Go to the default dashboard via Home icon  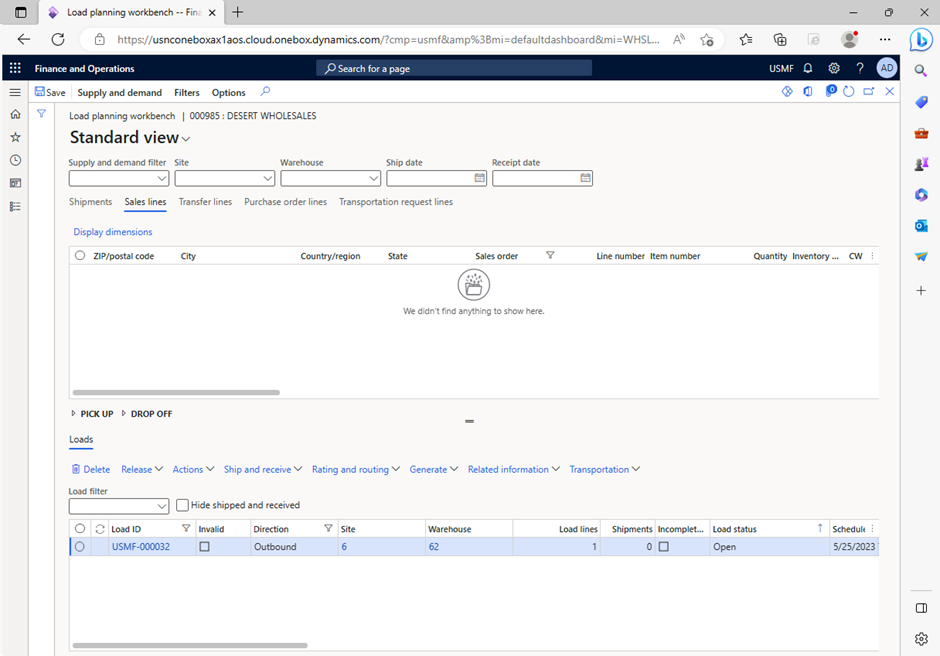[x=14, y=114]
